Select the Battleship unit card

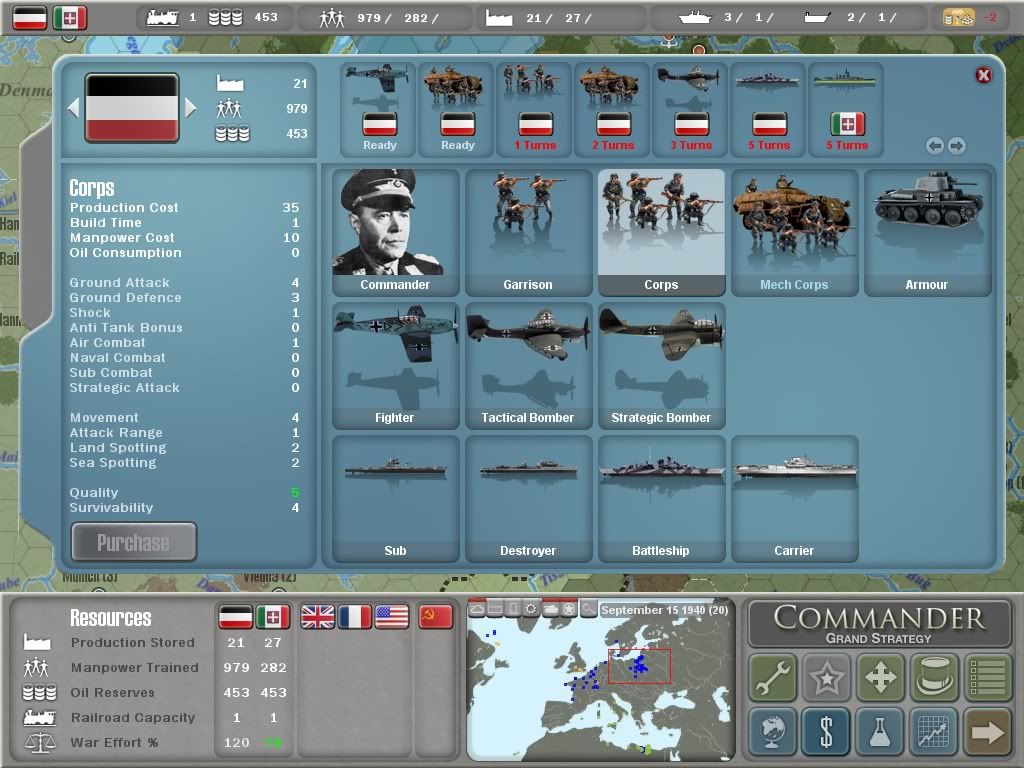pyautogui.click(x=662, y=498)
